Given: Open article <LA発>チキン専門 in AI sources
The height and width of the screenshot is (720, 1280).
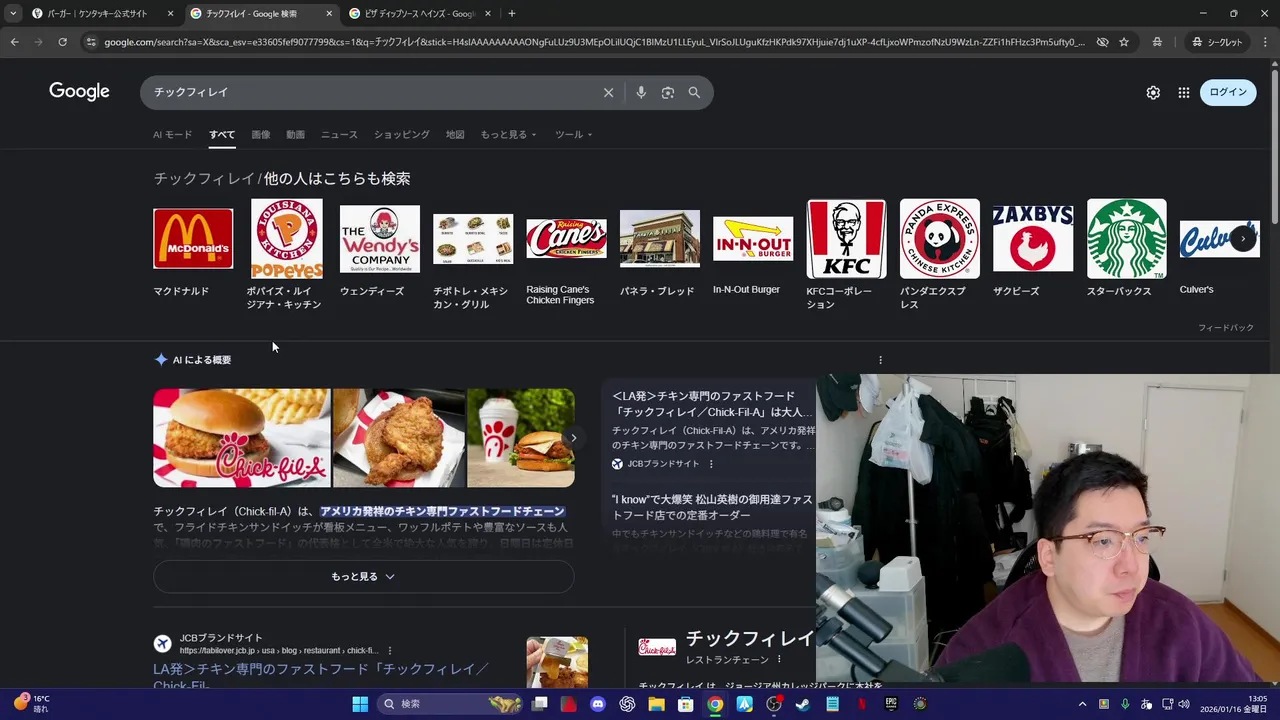Looking at the screenshot, I should [713, 404].
